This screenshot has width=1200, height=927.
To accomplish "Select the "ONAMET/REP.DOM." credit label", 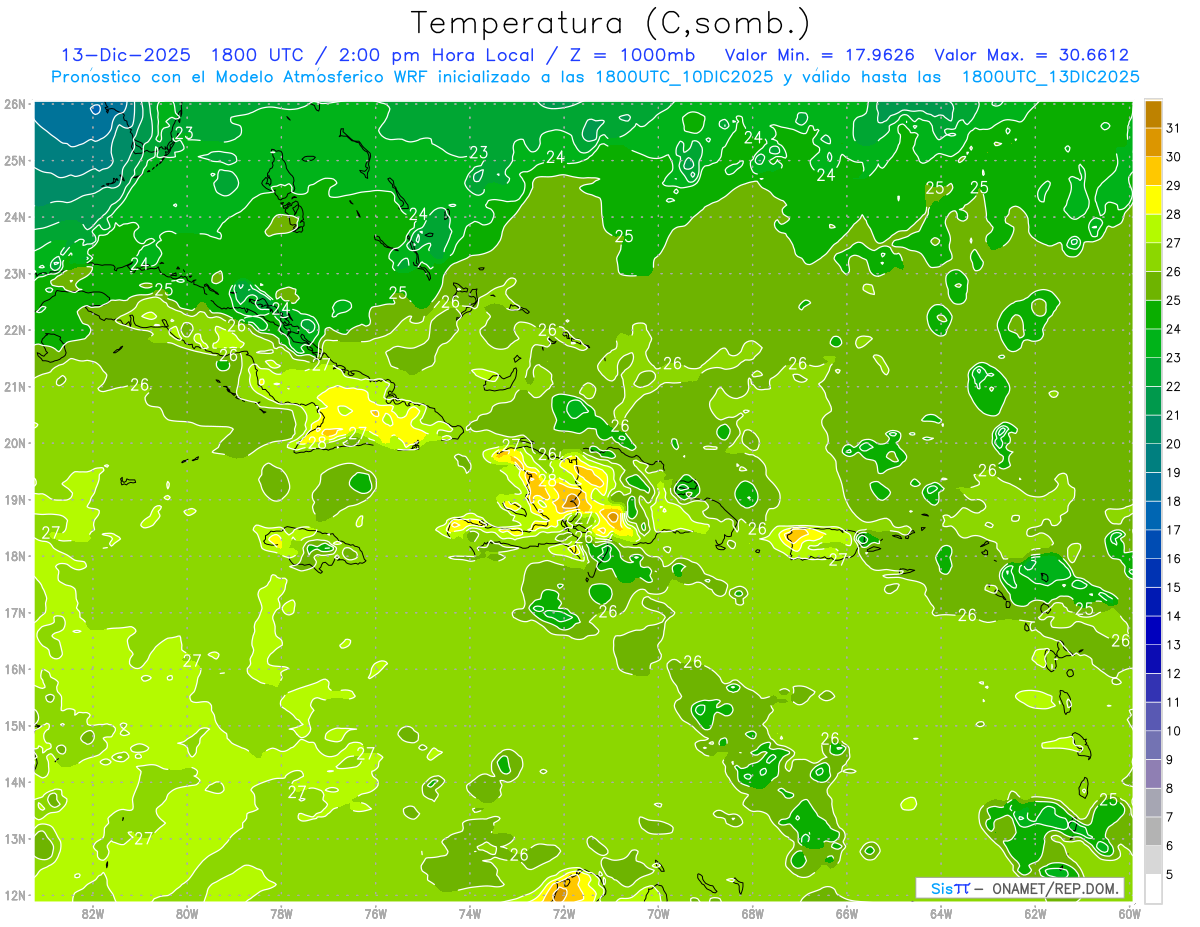I will click(1056, 888).
